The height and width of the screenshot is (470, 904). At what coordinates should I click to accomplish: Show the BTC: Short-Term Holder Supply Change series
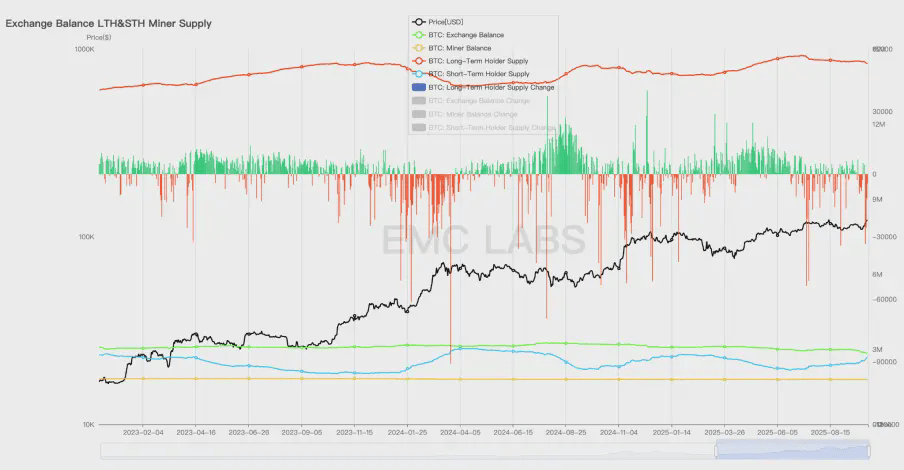(x=484, y=127)
